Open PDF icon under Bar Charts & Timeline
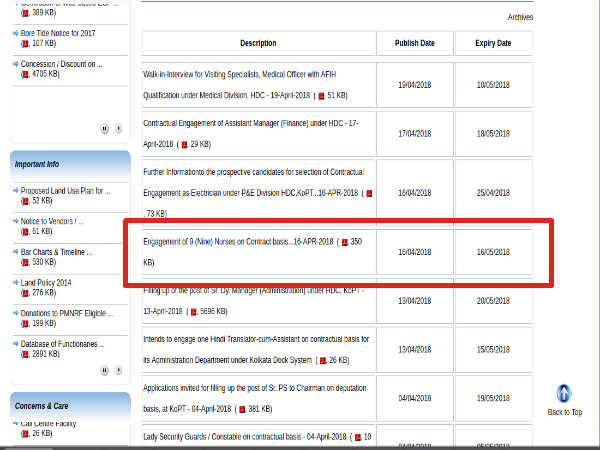The image size is (600, 450). coord(25,262)
